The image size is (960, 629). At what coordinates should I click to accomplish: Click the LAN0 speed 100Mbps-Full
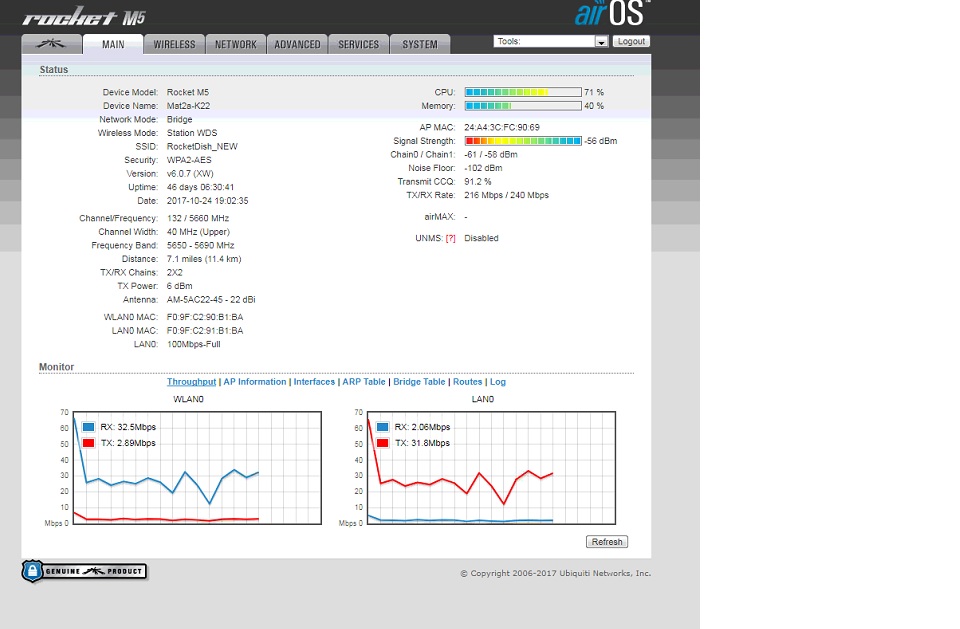pos(193,344)
